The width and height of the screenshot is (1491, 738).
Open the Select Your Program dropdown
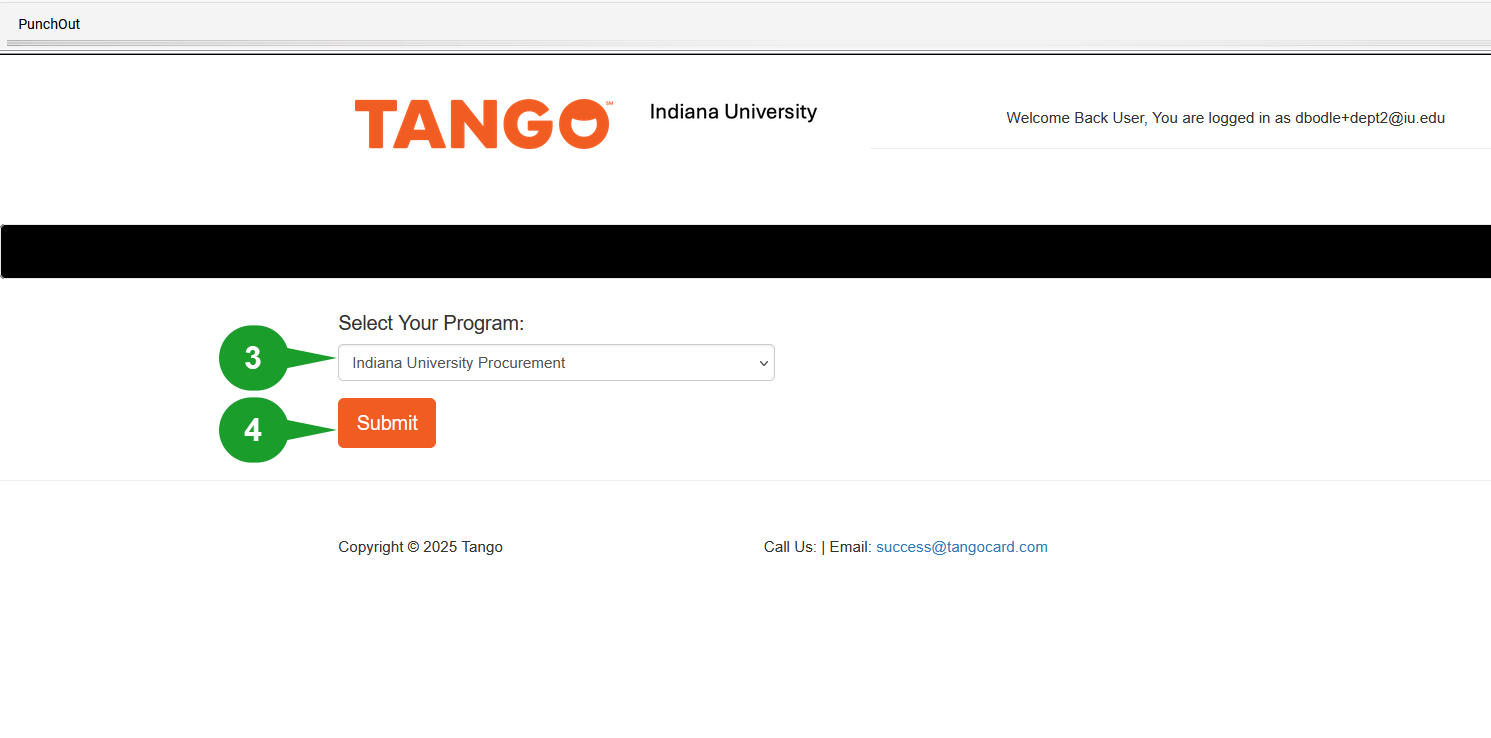point(556,362)
